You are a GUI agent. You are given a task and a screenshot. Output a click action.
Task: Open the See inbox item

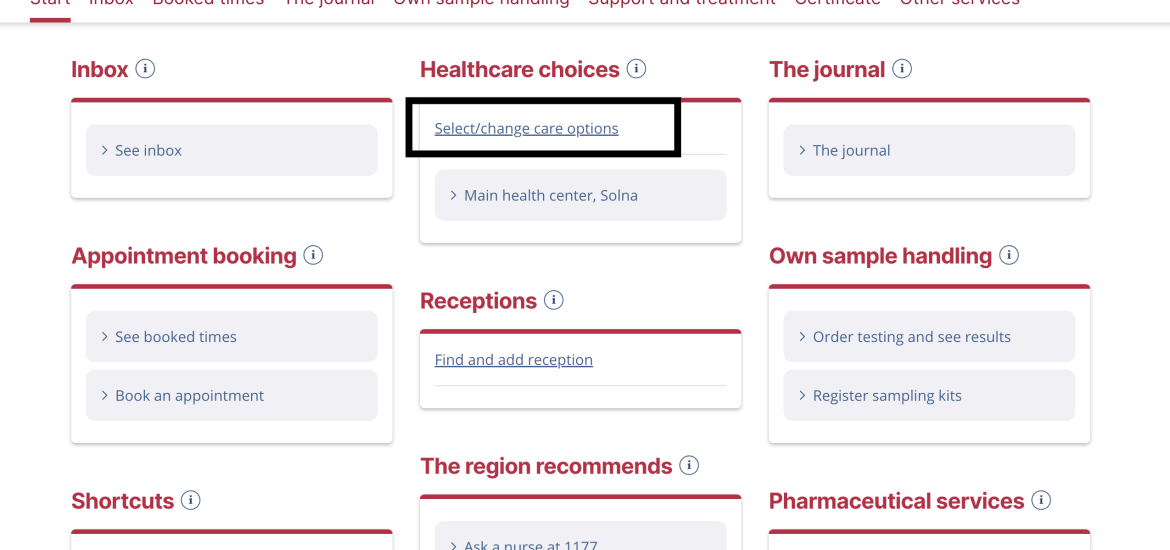click(231, 150)
